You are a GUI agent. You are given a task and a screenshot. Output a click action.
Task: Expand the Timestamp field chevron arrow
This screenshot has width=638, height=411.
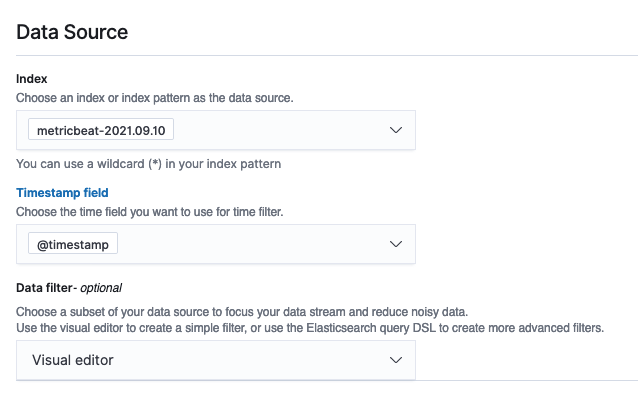(395, 244)
